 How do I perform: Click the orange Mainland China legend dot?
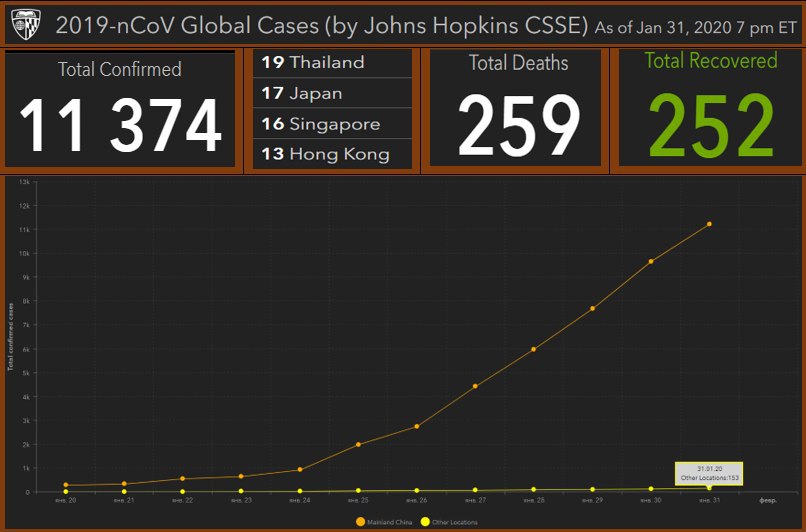(360, 522)
